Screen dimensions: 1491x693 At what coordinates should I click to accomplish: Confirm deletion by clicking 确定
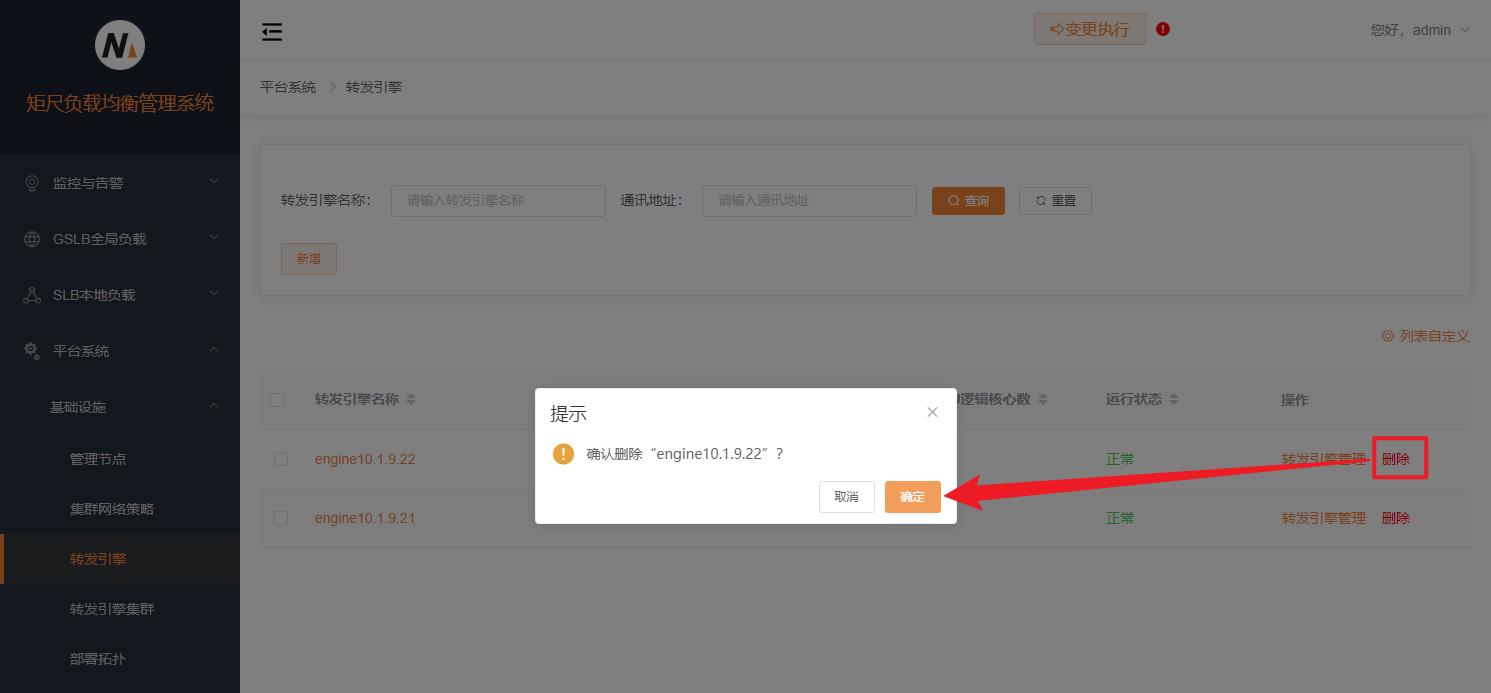coord(912,496)
